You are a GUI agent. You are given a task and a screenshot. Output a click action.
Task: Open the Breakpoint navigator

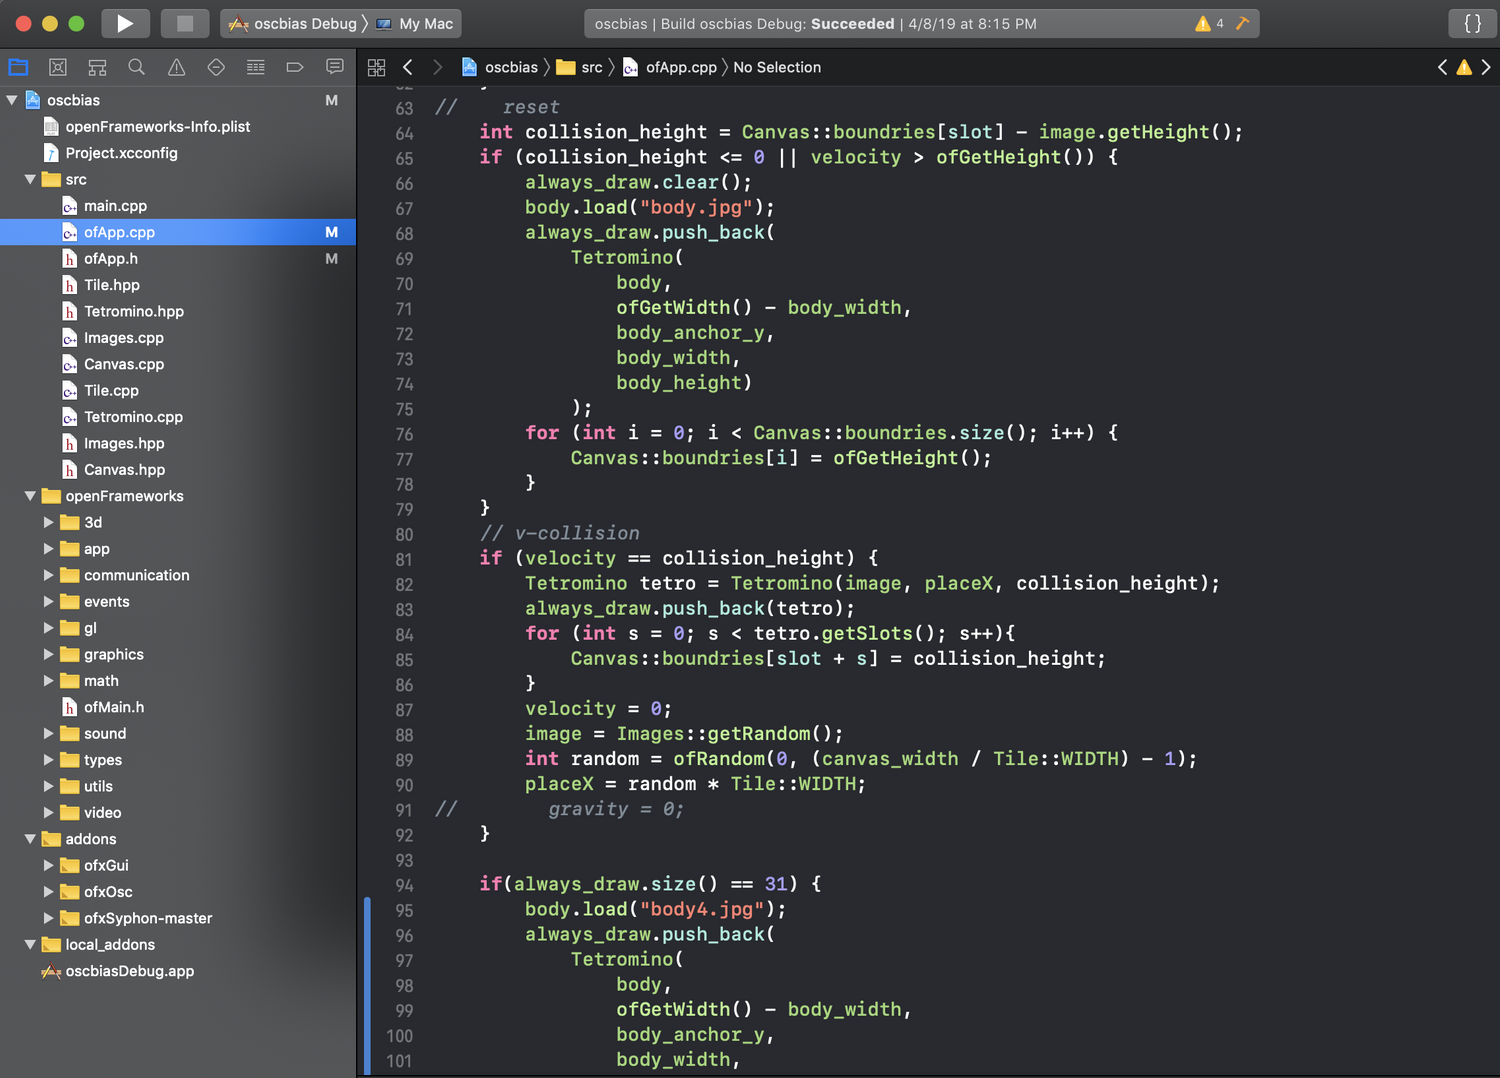point(295,67)
